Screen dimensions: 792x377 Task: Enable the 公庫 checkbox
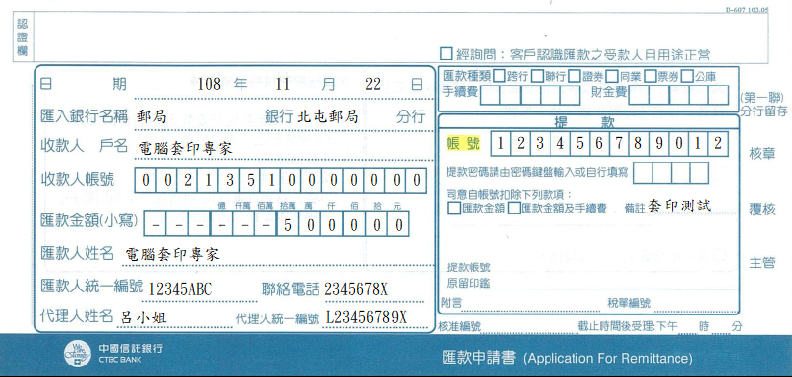[686, 76]
